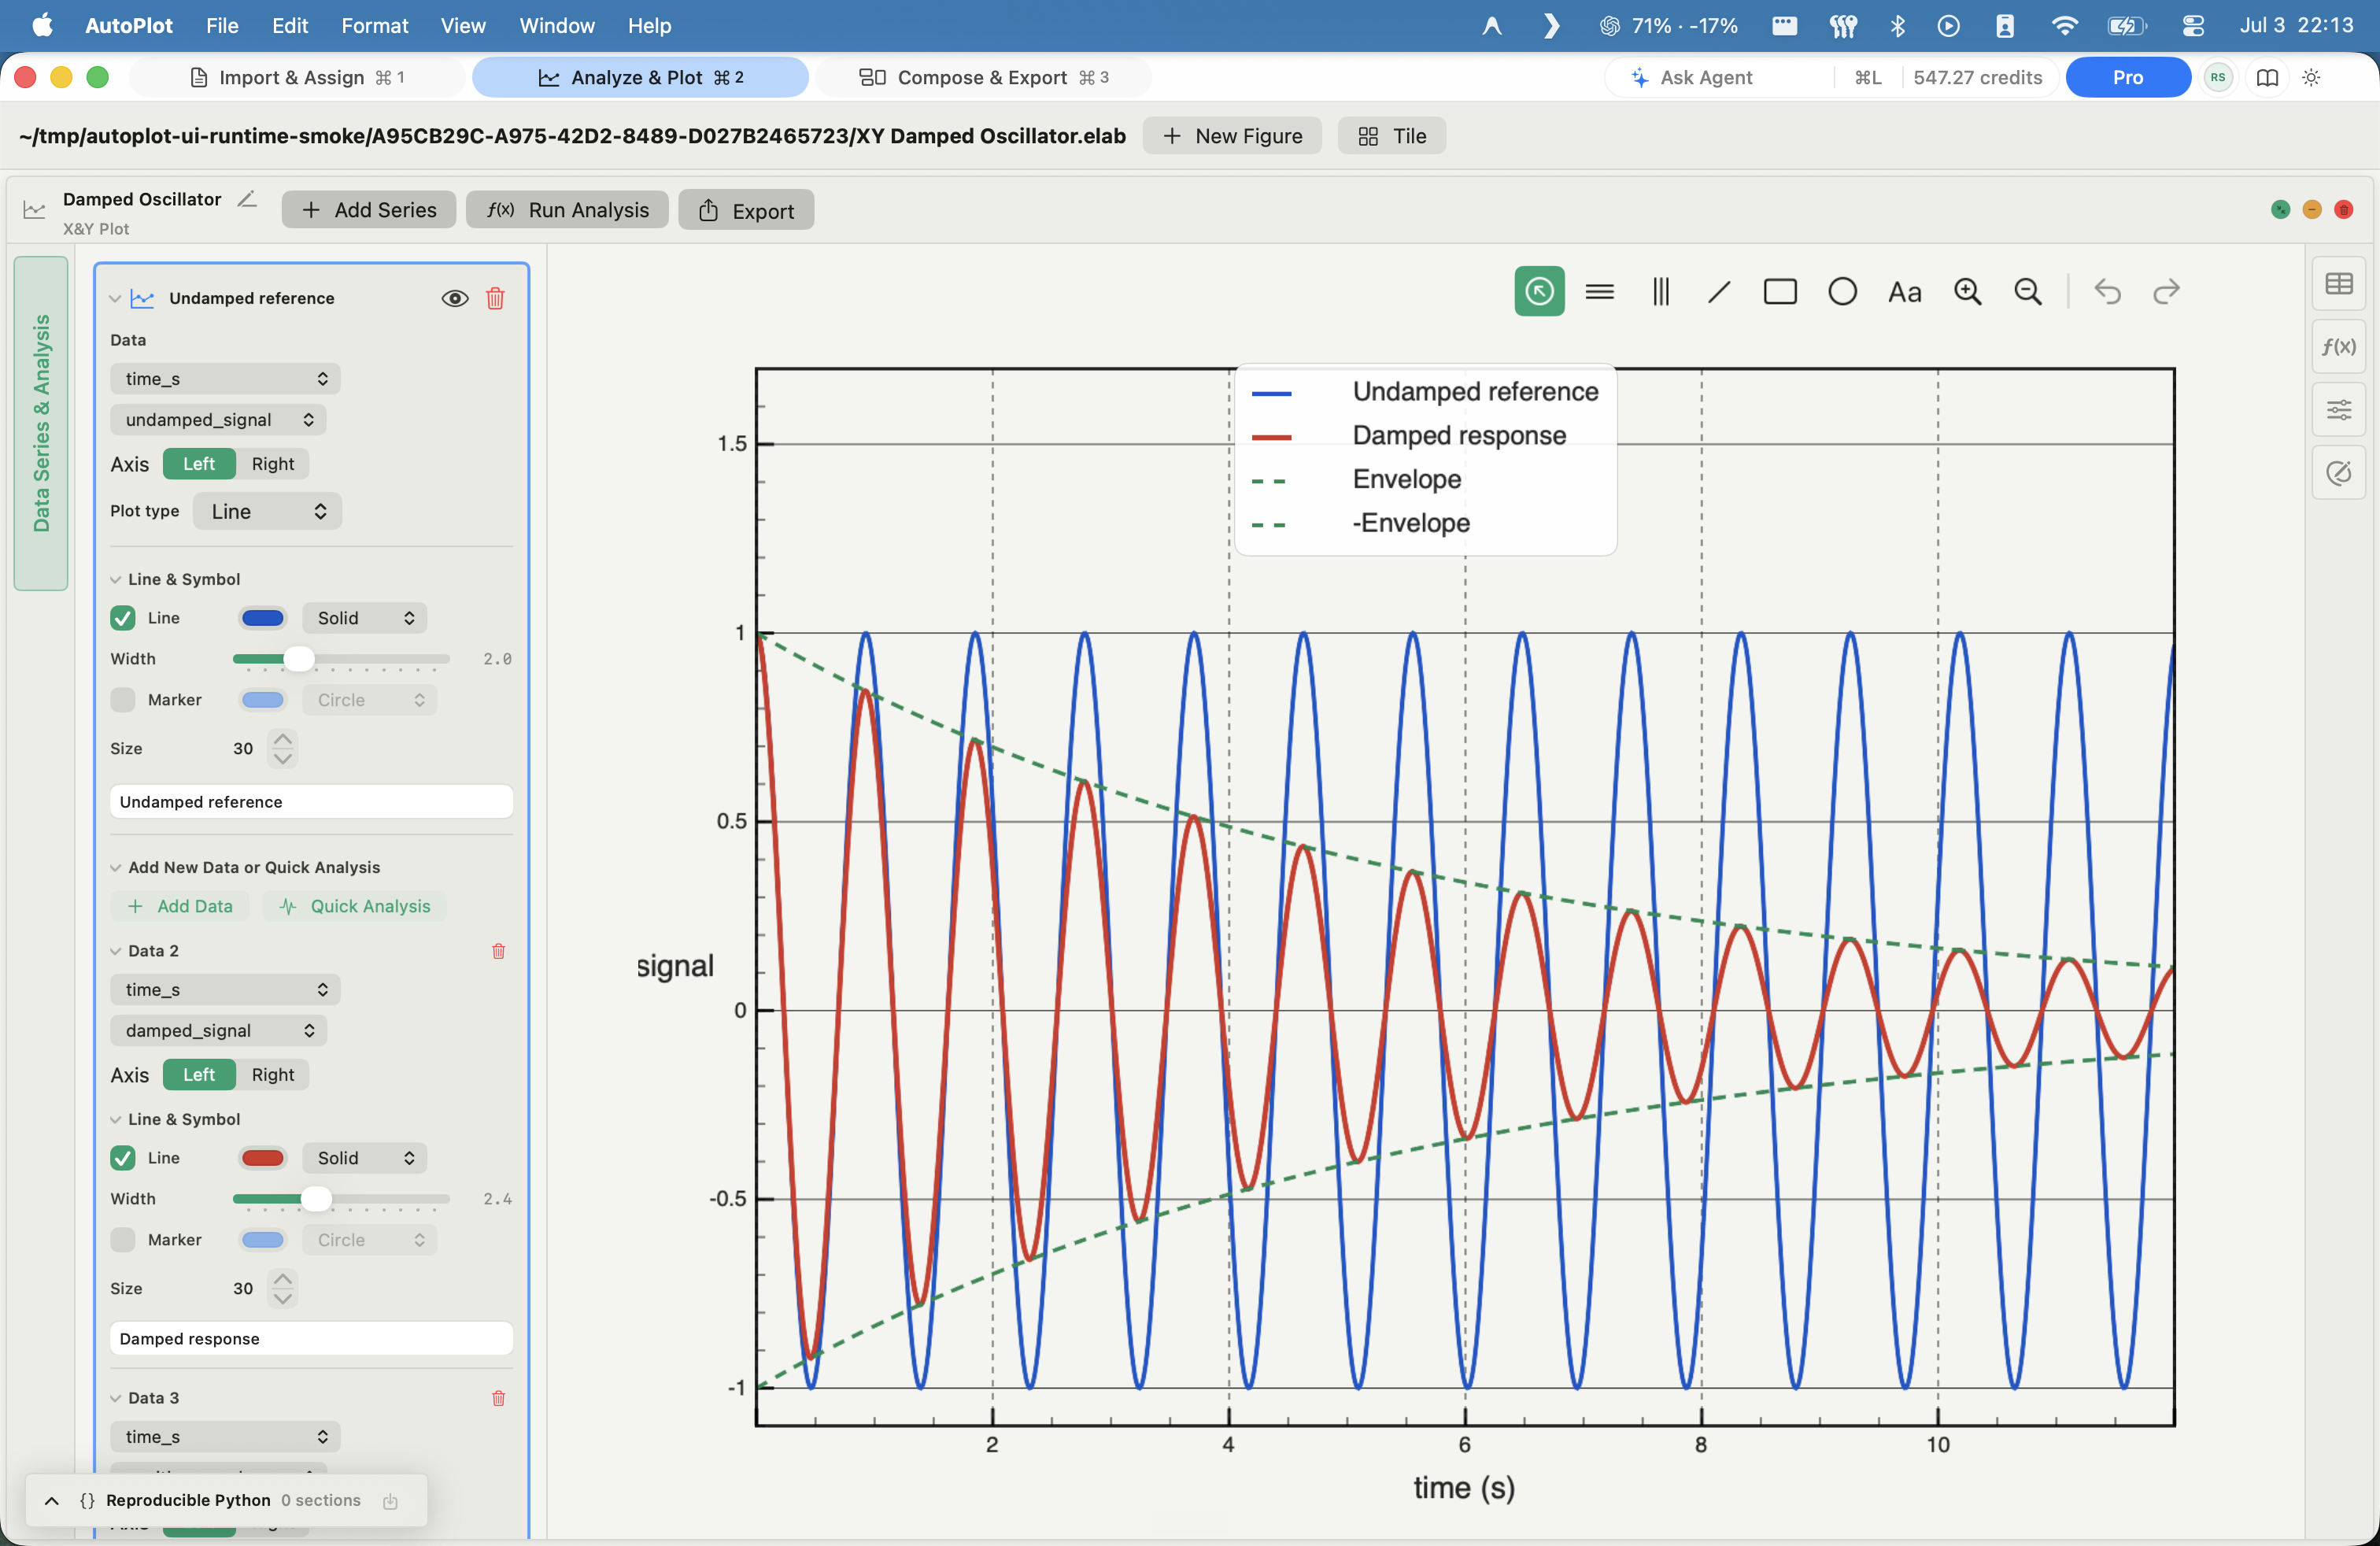Select the Aa text annotation tool
This screenshot has width=2380, height=1546.
(1904, 292)
